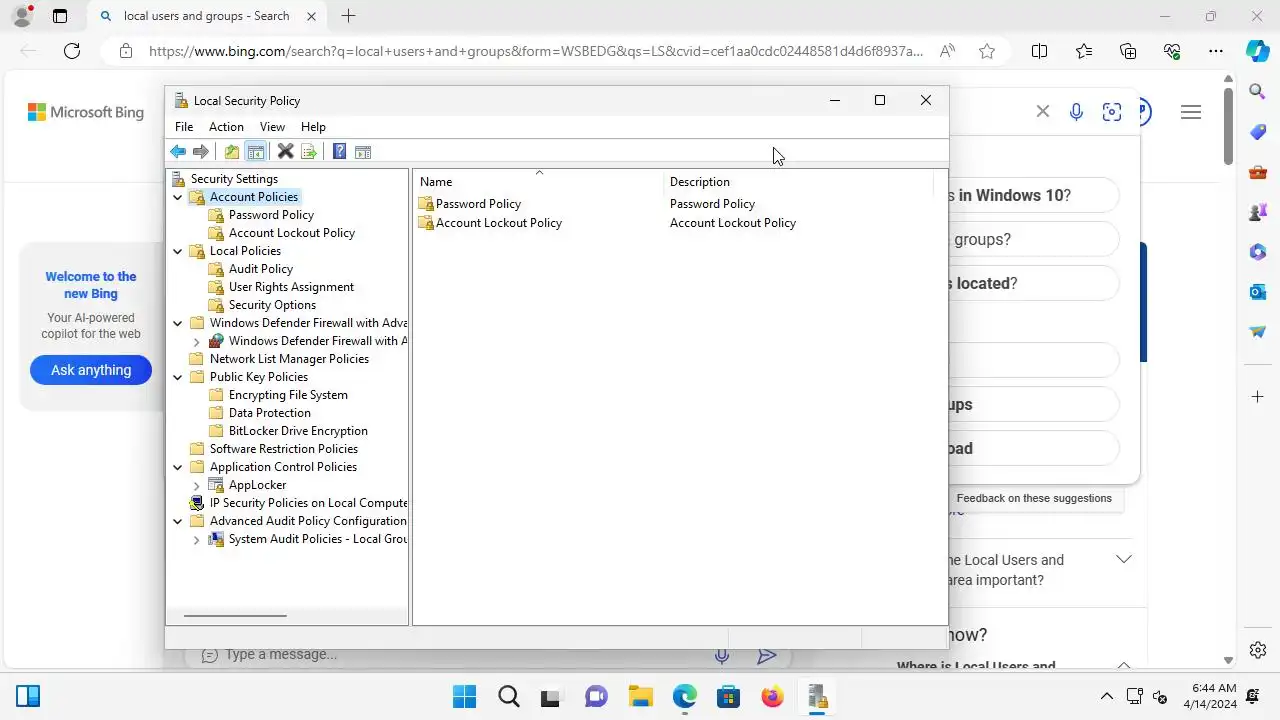Image resolution: width=1280 pixels, height=720 pixels.
Task: Open a new Edge tab with plus
Action: pos(348,16)
